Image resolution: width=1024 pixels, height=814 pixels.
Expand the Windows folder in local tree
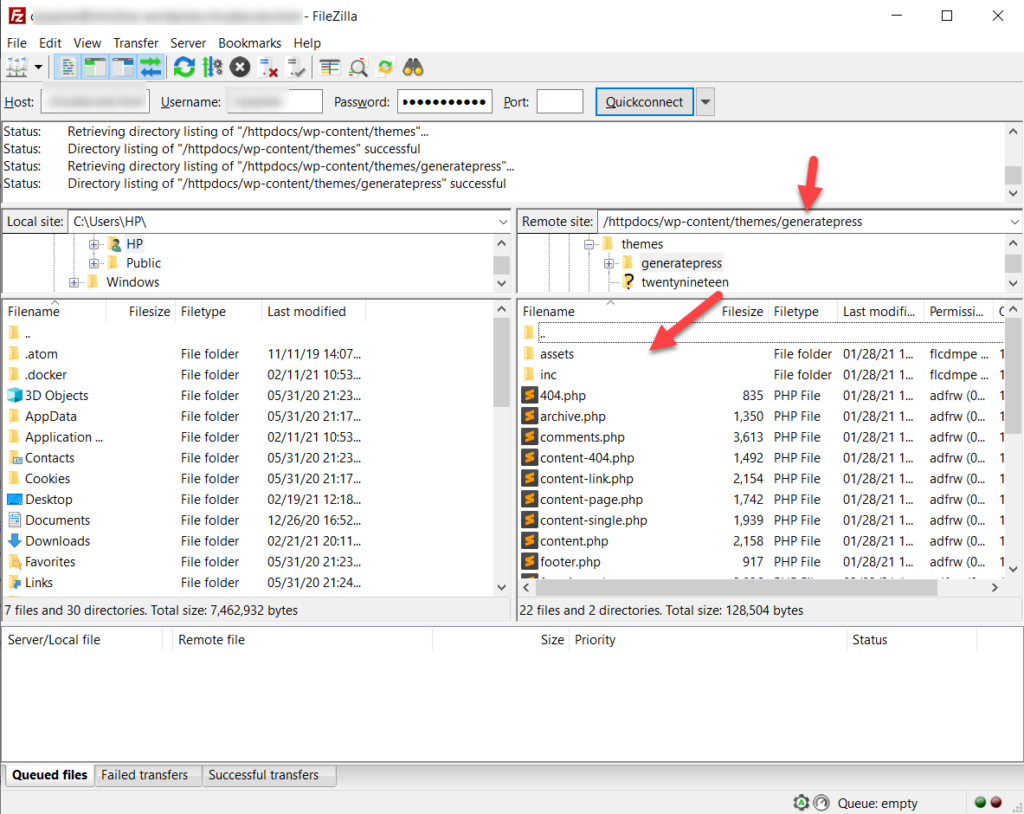tap(74, 283)
